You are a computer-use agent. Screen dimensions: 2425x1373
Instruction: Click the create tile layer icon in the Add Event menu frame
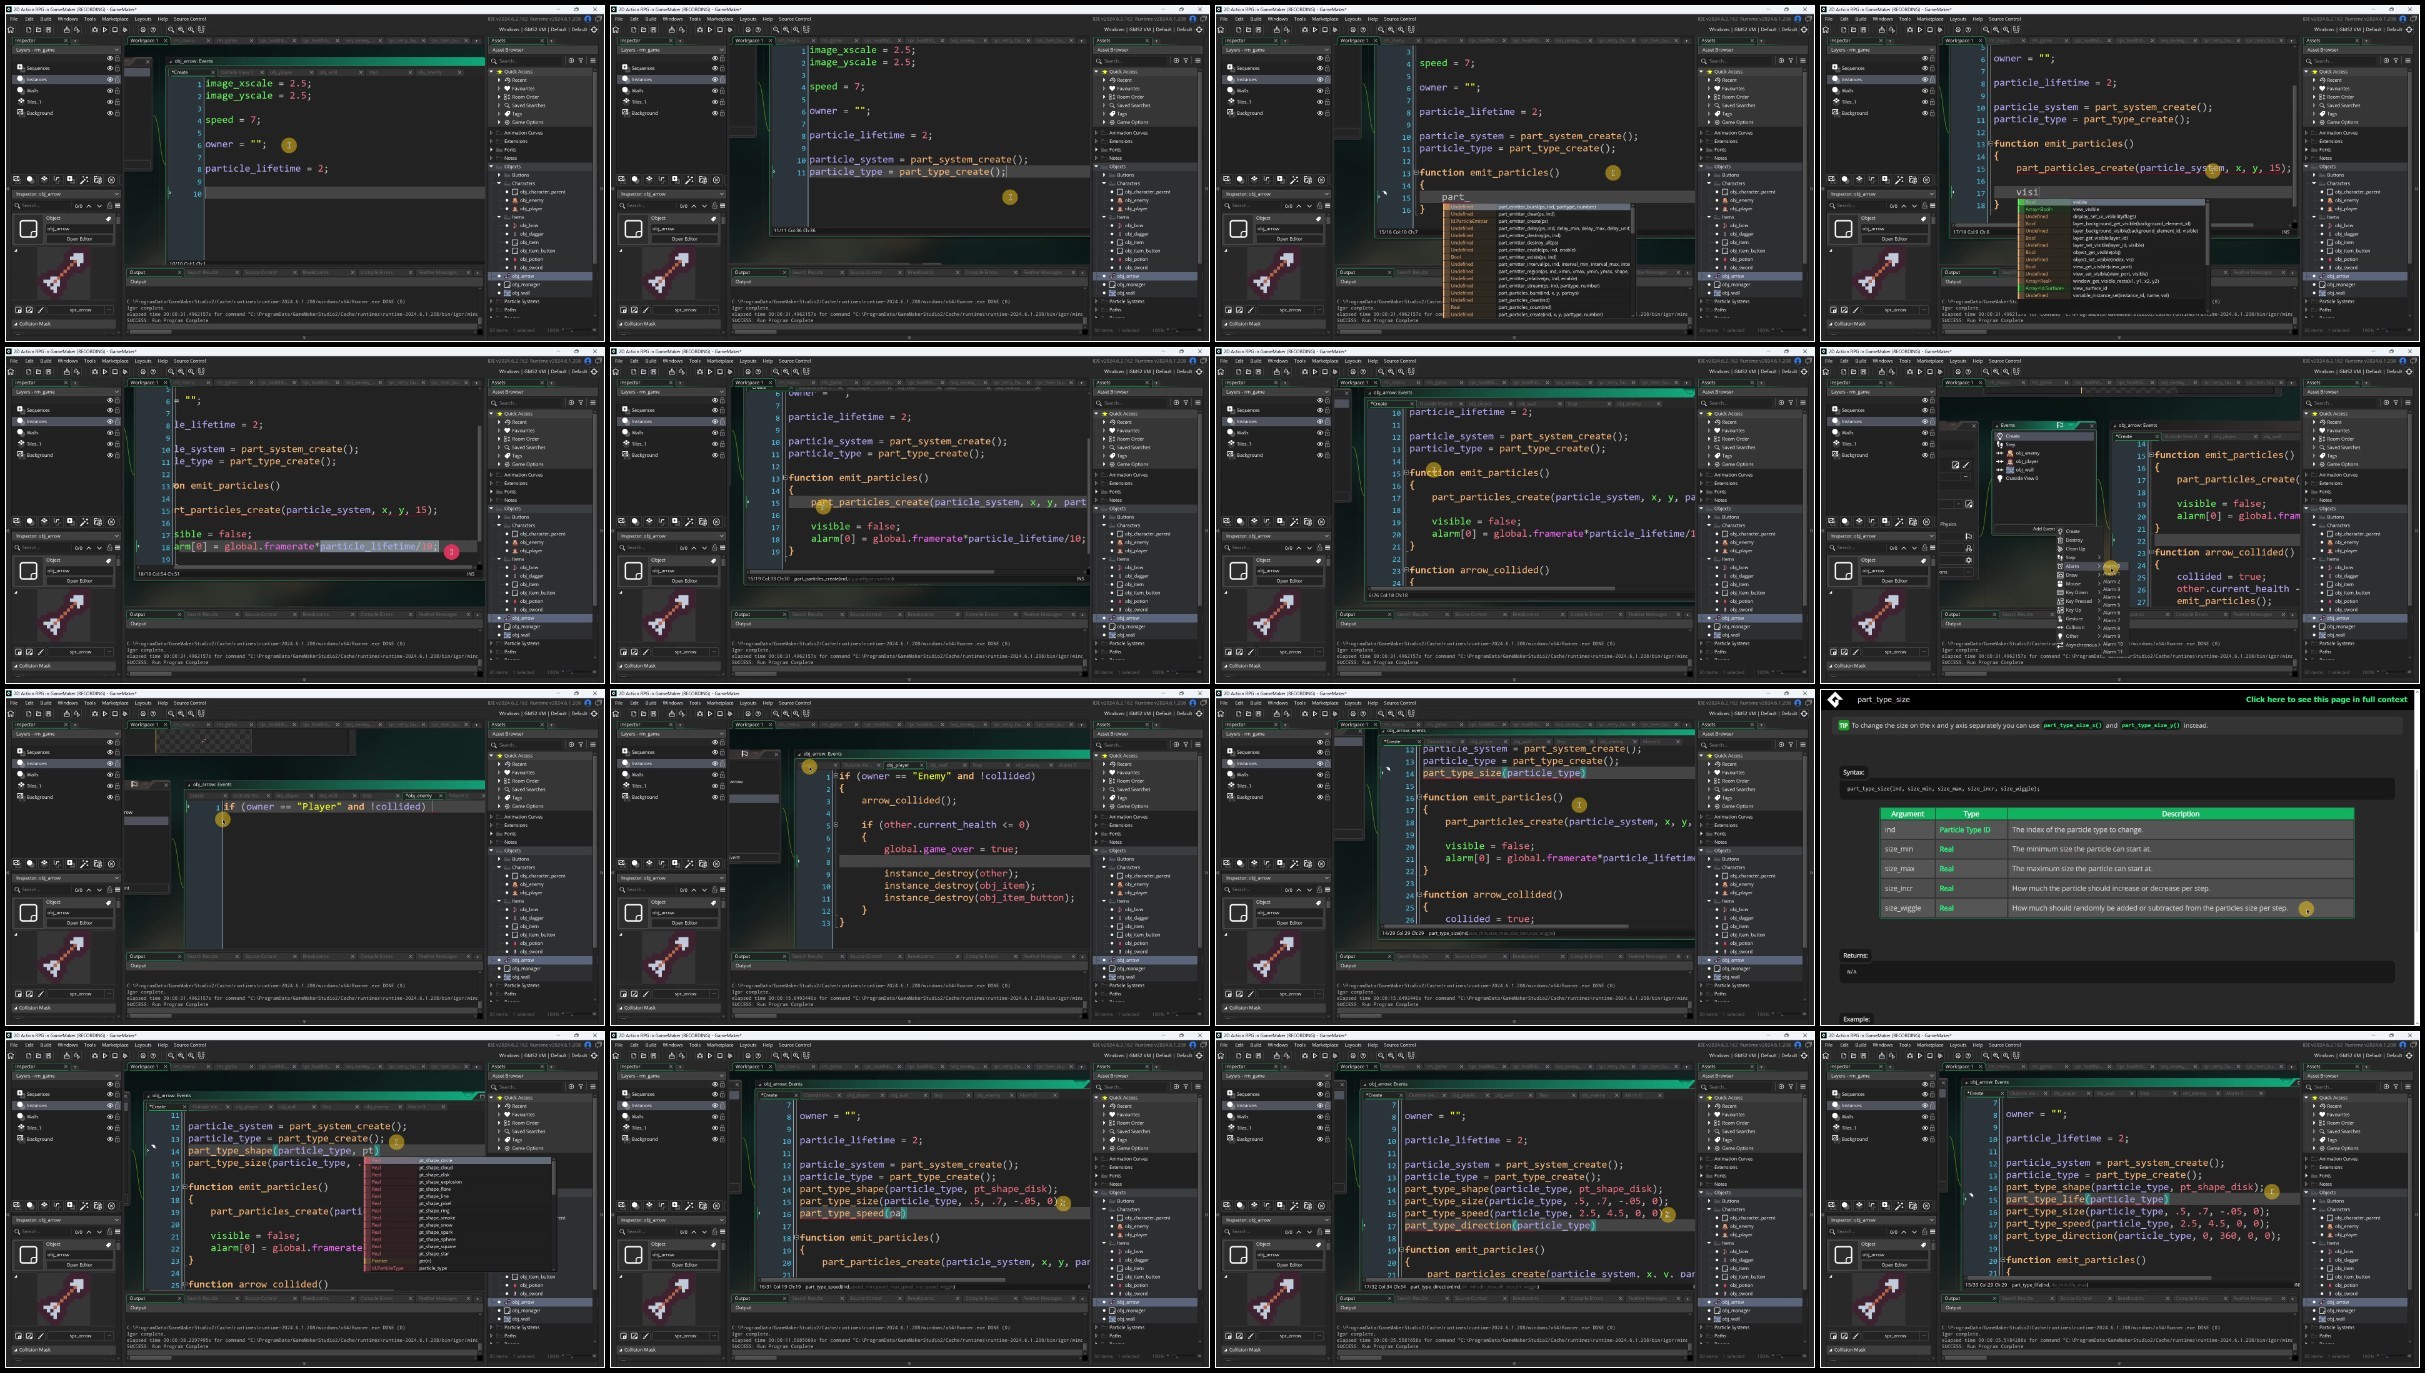[x=1859, y=522]
